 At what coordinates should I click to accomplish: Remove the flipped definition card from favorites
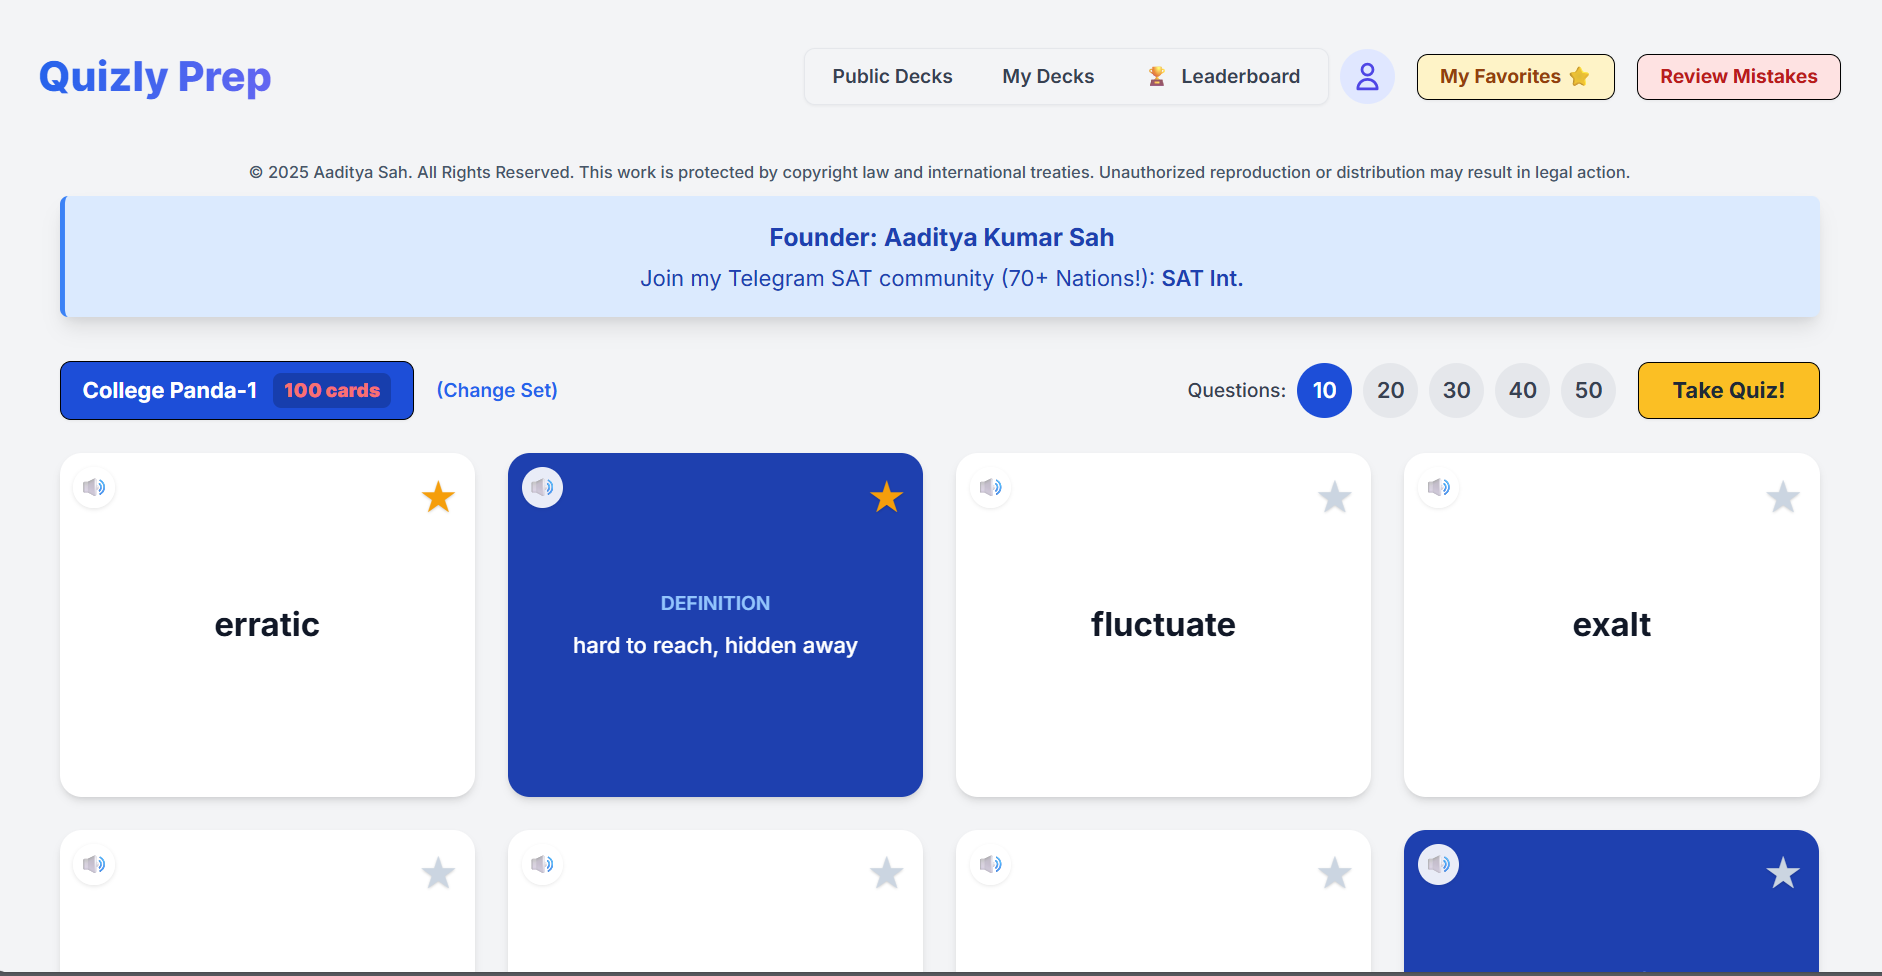[x=885, y=497]
